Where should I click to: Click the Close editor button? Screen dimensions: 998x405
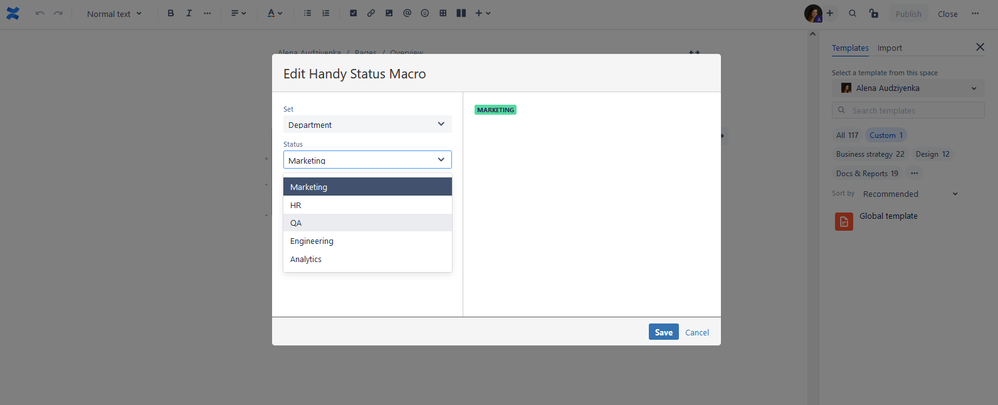tap(947, 14)
